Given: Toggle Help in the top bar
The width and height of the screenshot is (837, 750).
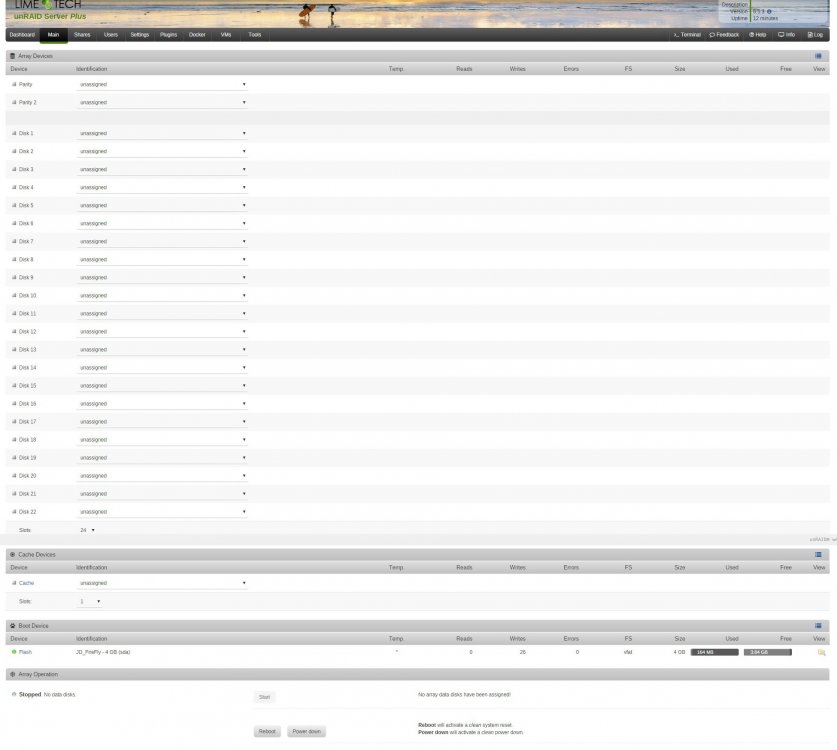Looking at the screenshot, I should (x=757, y=35).
